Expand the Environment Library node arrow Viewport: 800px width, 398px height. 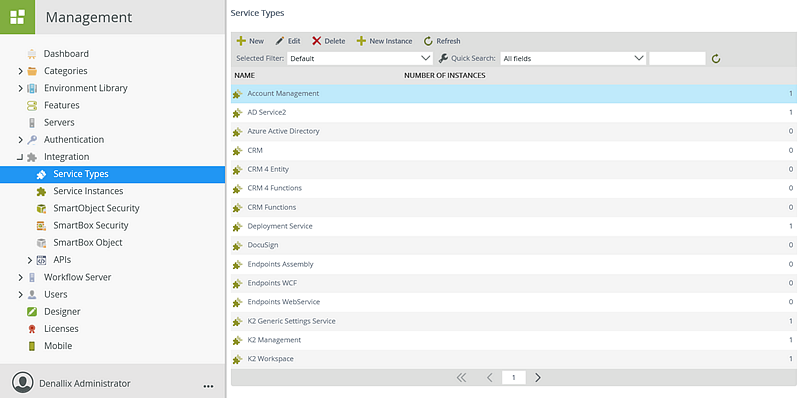20,88
